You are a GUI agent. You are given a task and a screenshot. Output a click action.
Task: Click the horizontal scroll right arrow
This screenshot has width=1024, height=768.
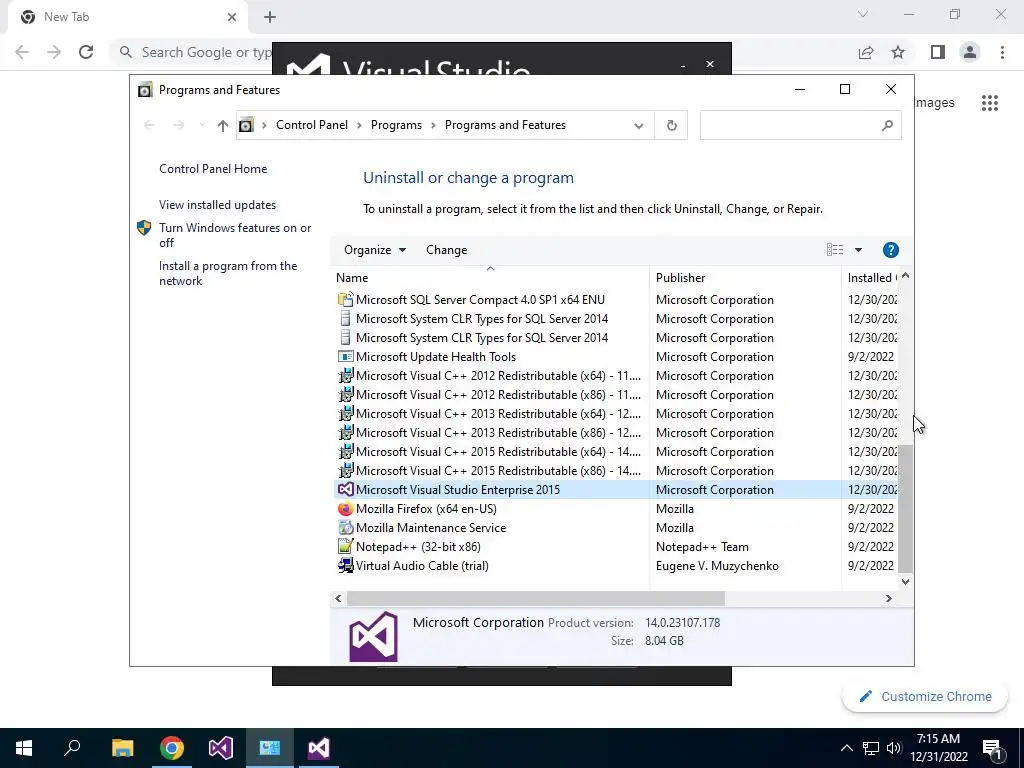pos(888,598)
